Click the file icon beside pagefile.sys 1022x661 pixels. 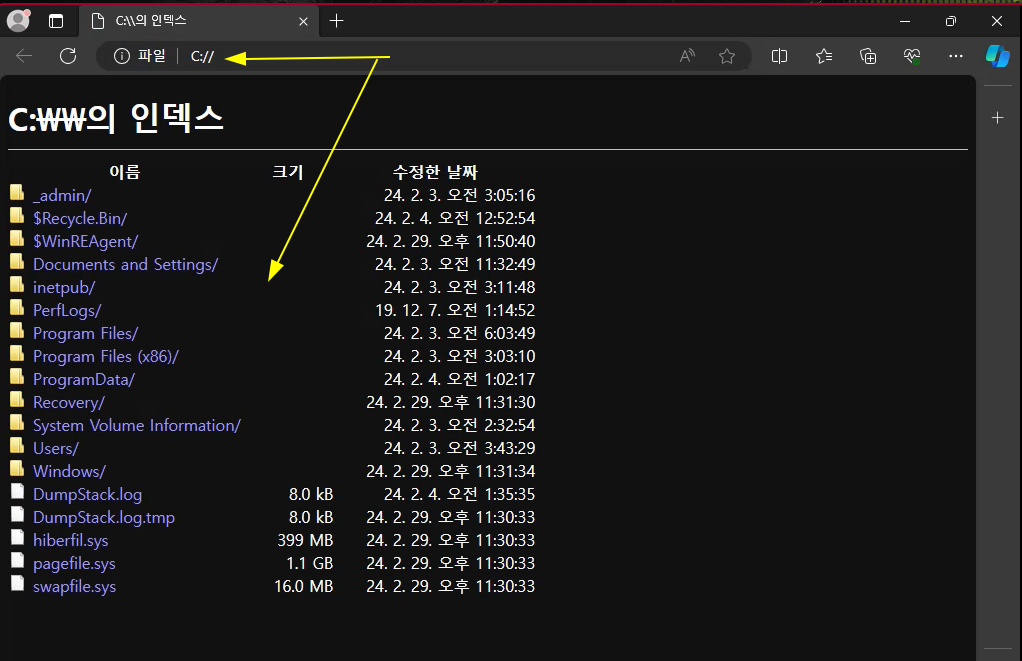[18, 561]
